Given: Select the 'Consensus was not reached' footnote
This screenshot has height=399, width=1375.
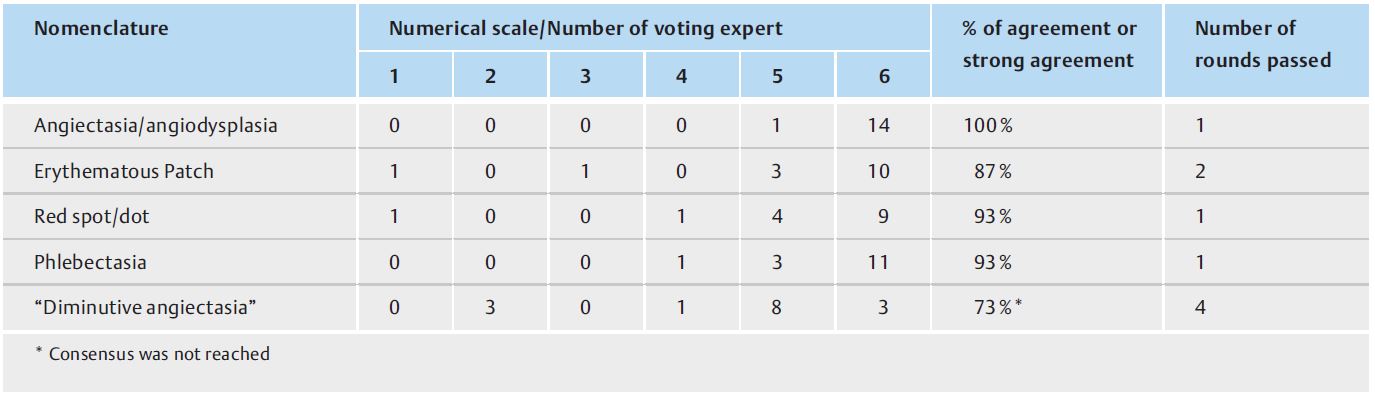Looking at the screenshot, I should [152, 353].
